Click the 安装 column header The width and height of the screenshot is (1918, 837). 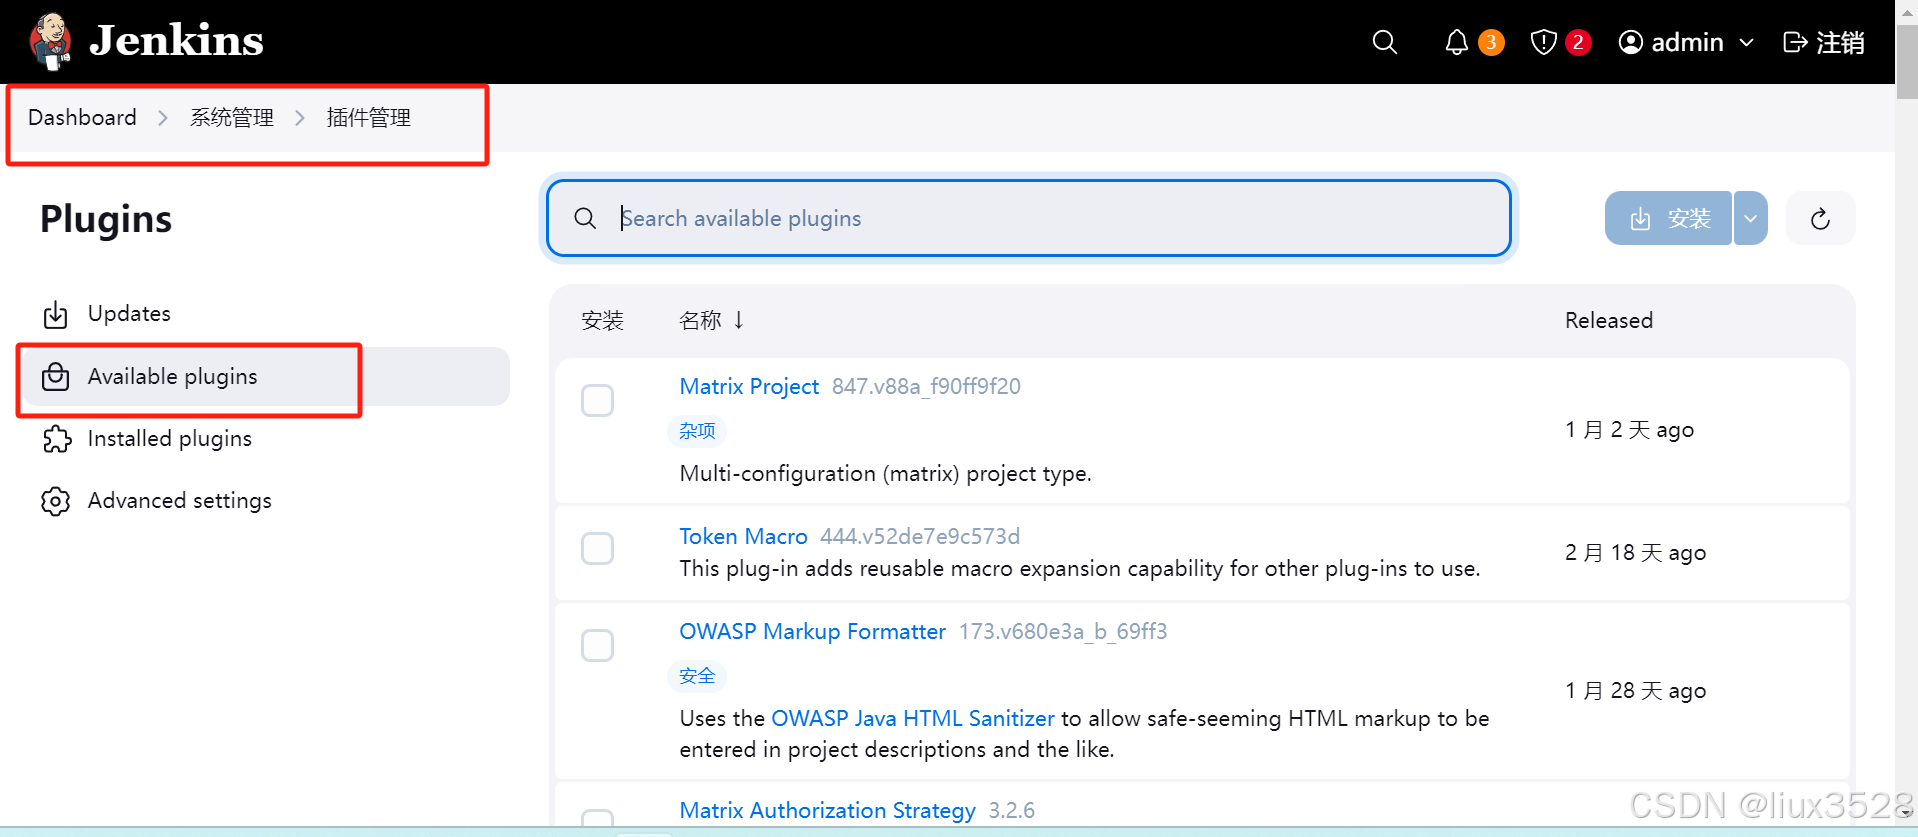pos(602,320)
